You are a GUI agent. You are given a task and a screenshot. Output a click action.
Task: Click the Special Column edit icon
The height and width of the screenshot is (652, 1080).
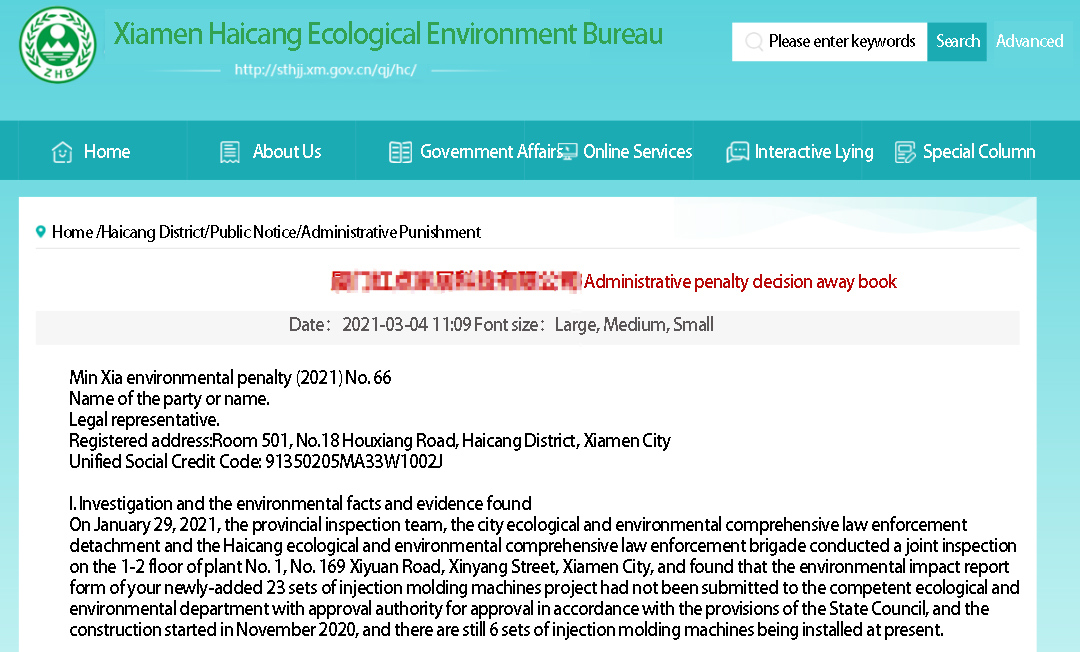click(x=905, y=151)
